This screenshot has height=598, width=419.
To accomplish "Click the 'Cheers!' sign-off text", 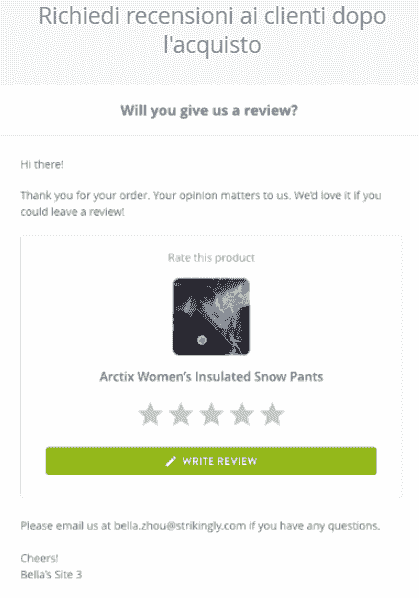I will (39, 558).
